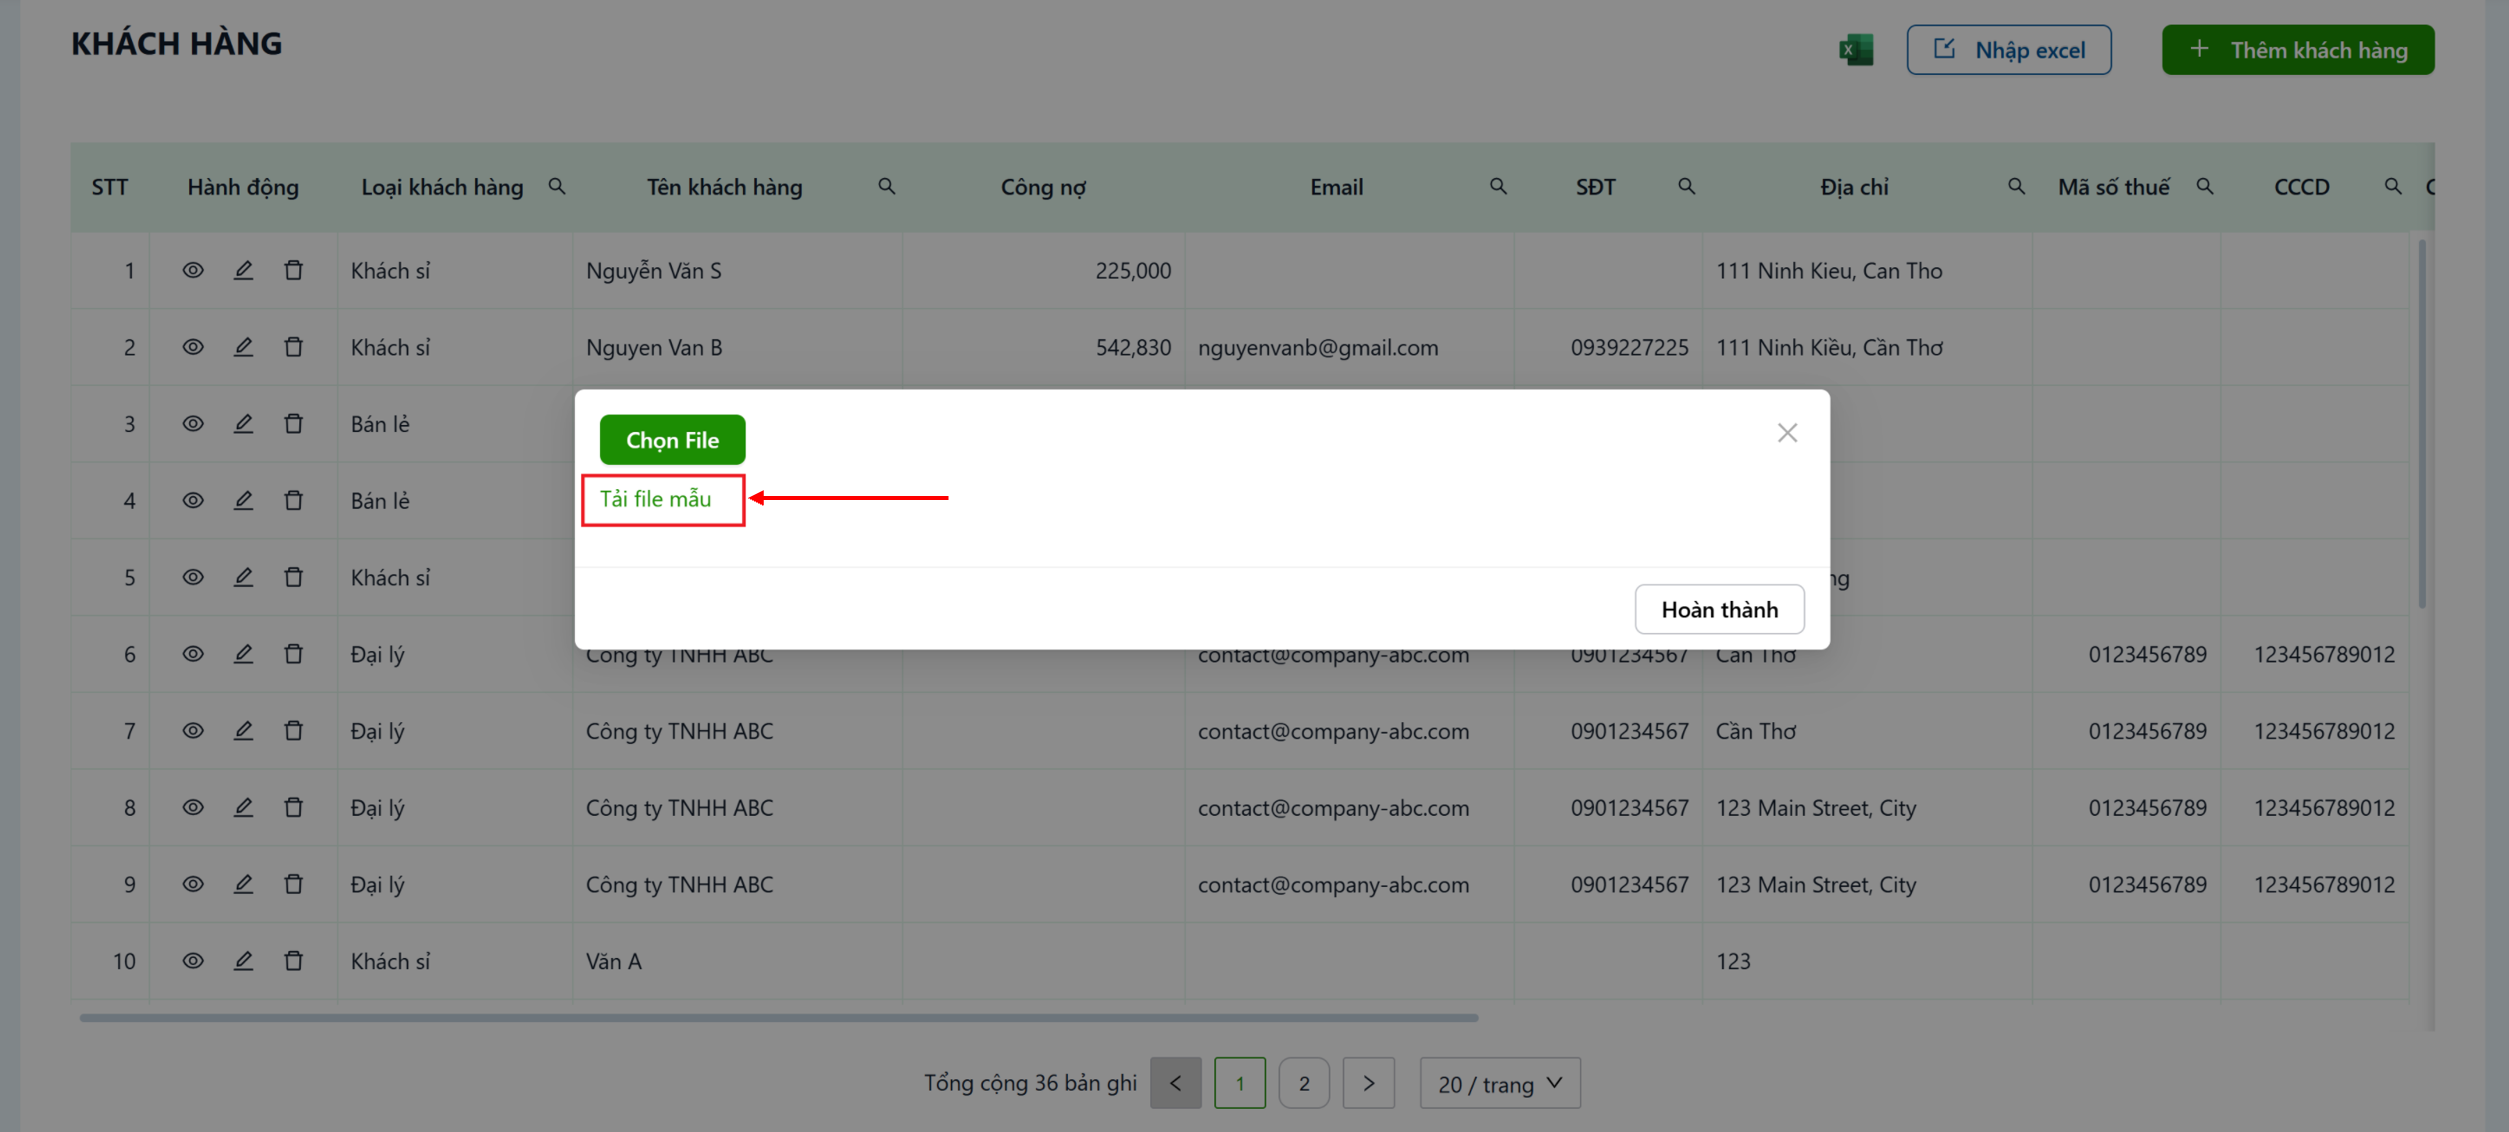Click the edit pencil in row 9
2509x1132 pixels.
(243, 884)
